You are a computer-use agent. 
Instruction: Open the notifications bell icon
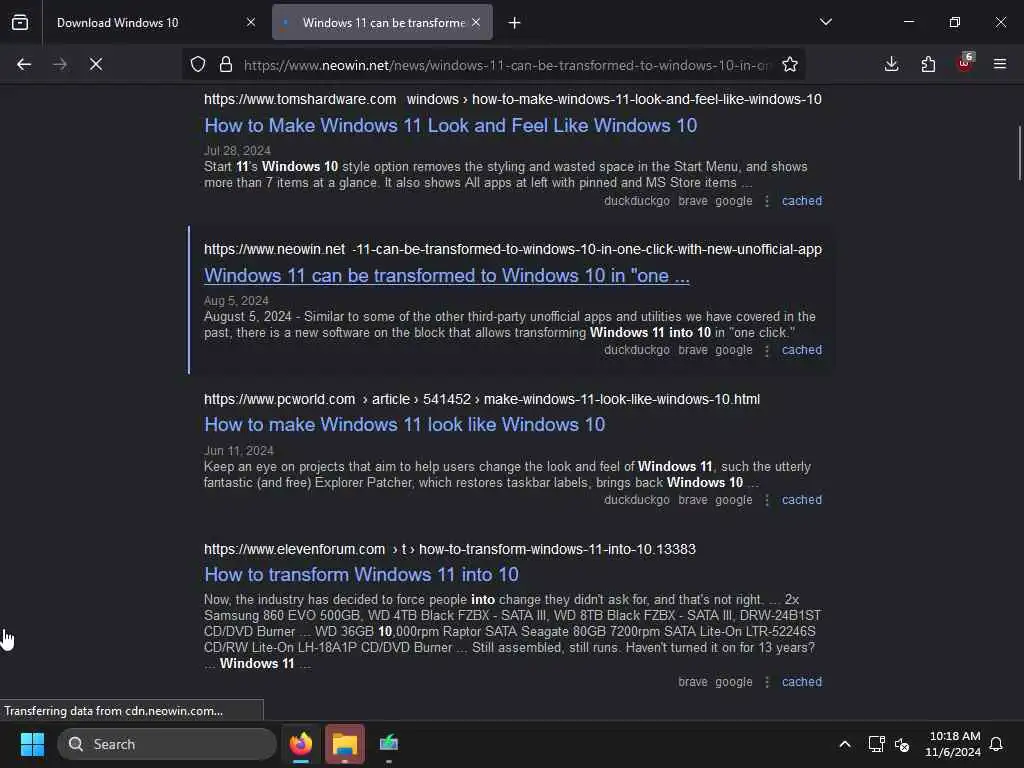click(x=997, y=744)
